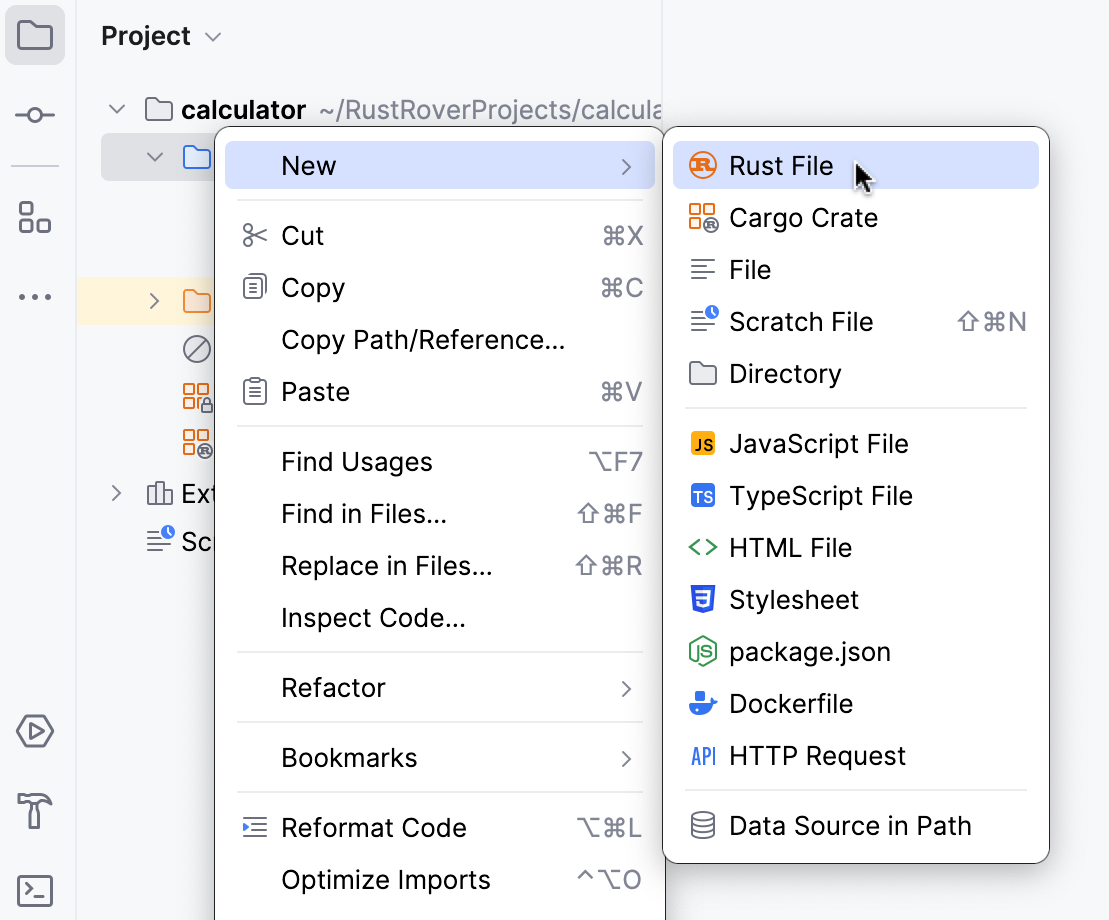Click the Cargo Crate icon in submenu

[703, 218]
